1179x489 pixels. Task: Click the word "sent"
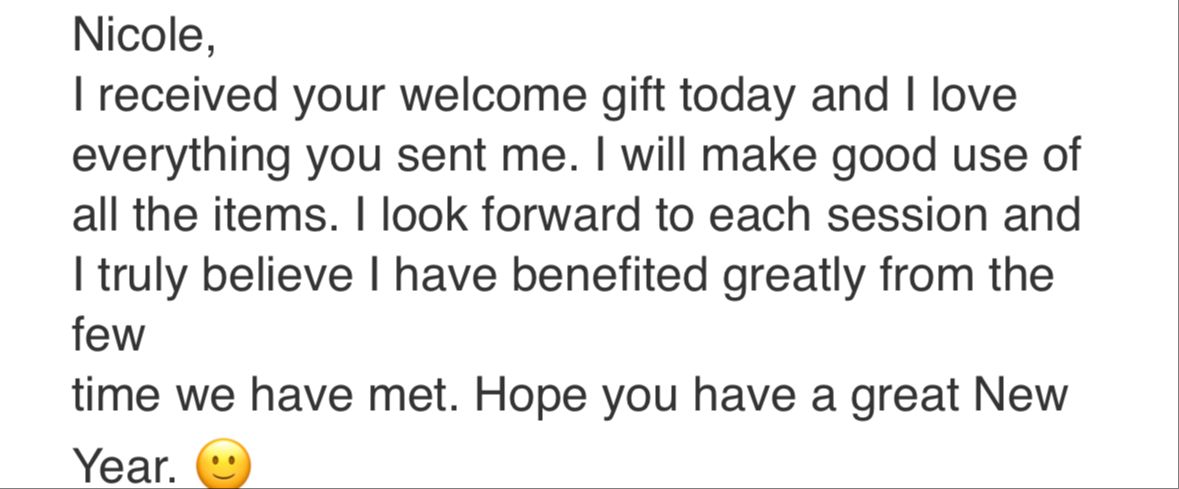[447, 157]
